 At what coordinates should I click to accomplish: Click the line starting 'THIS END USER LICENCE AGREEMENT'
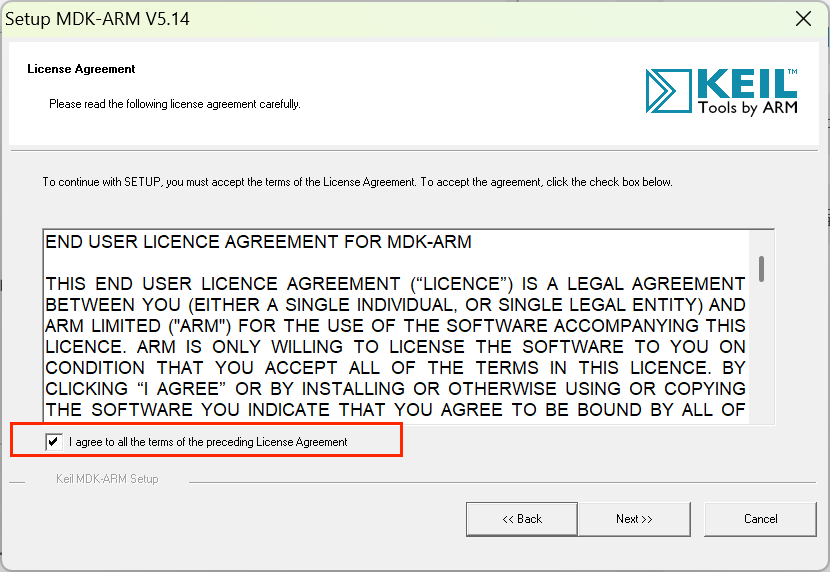pos(395,284)
